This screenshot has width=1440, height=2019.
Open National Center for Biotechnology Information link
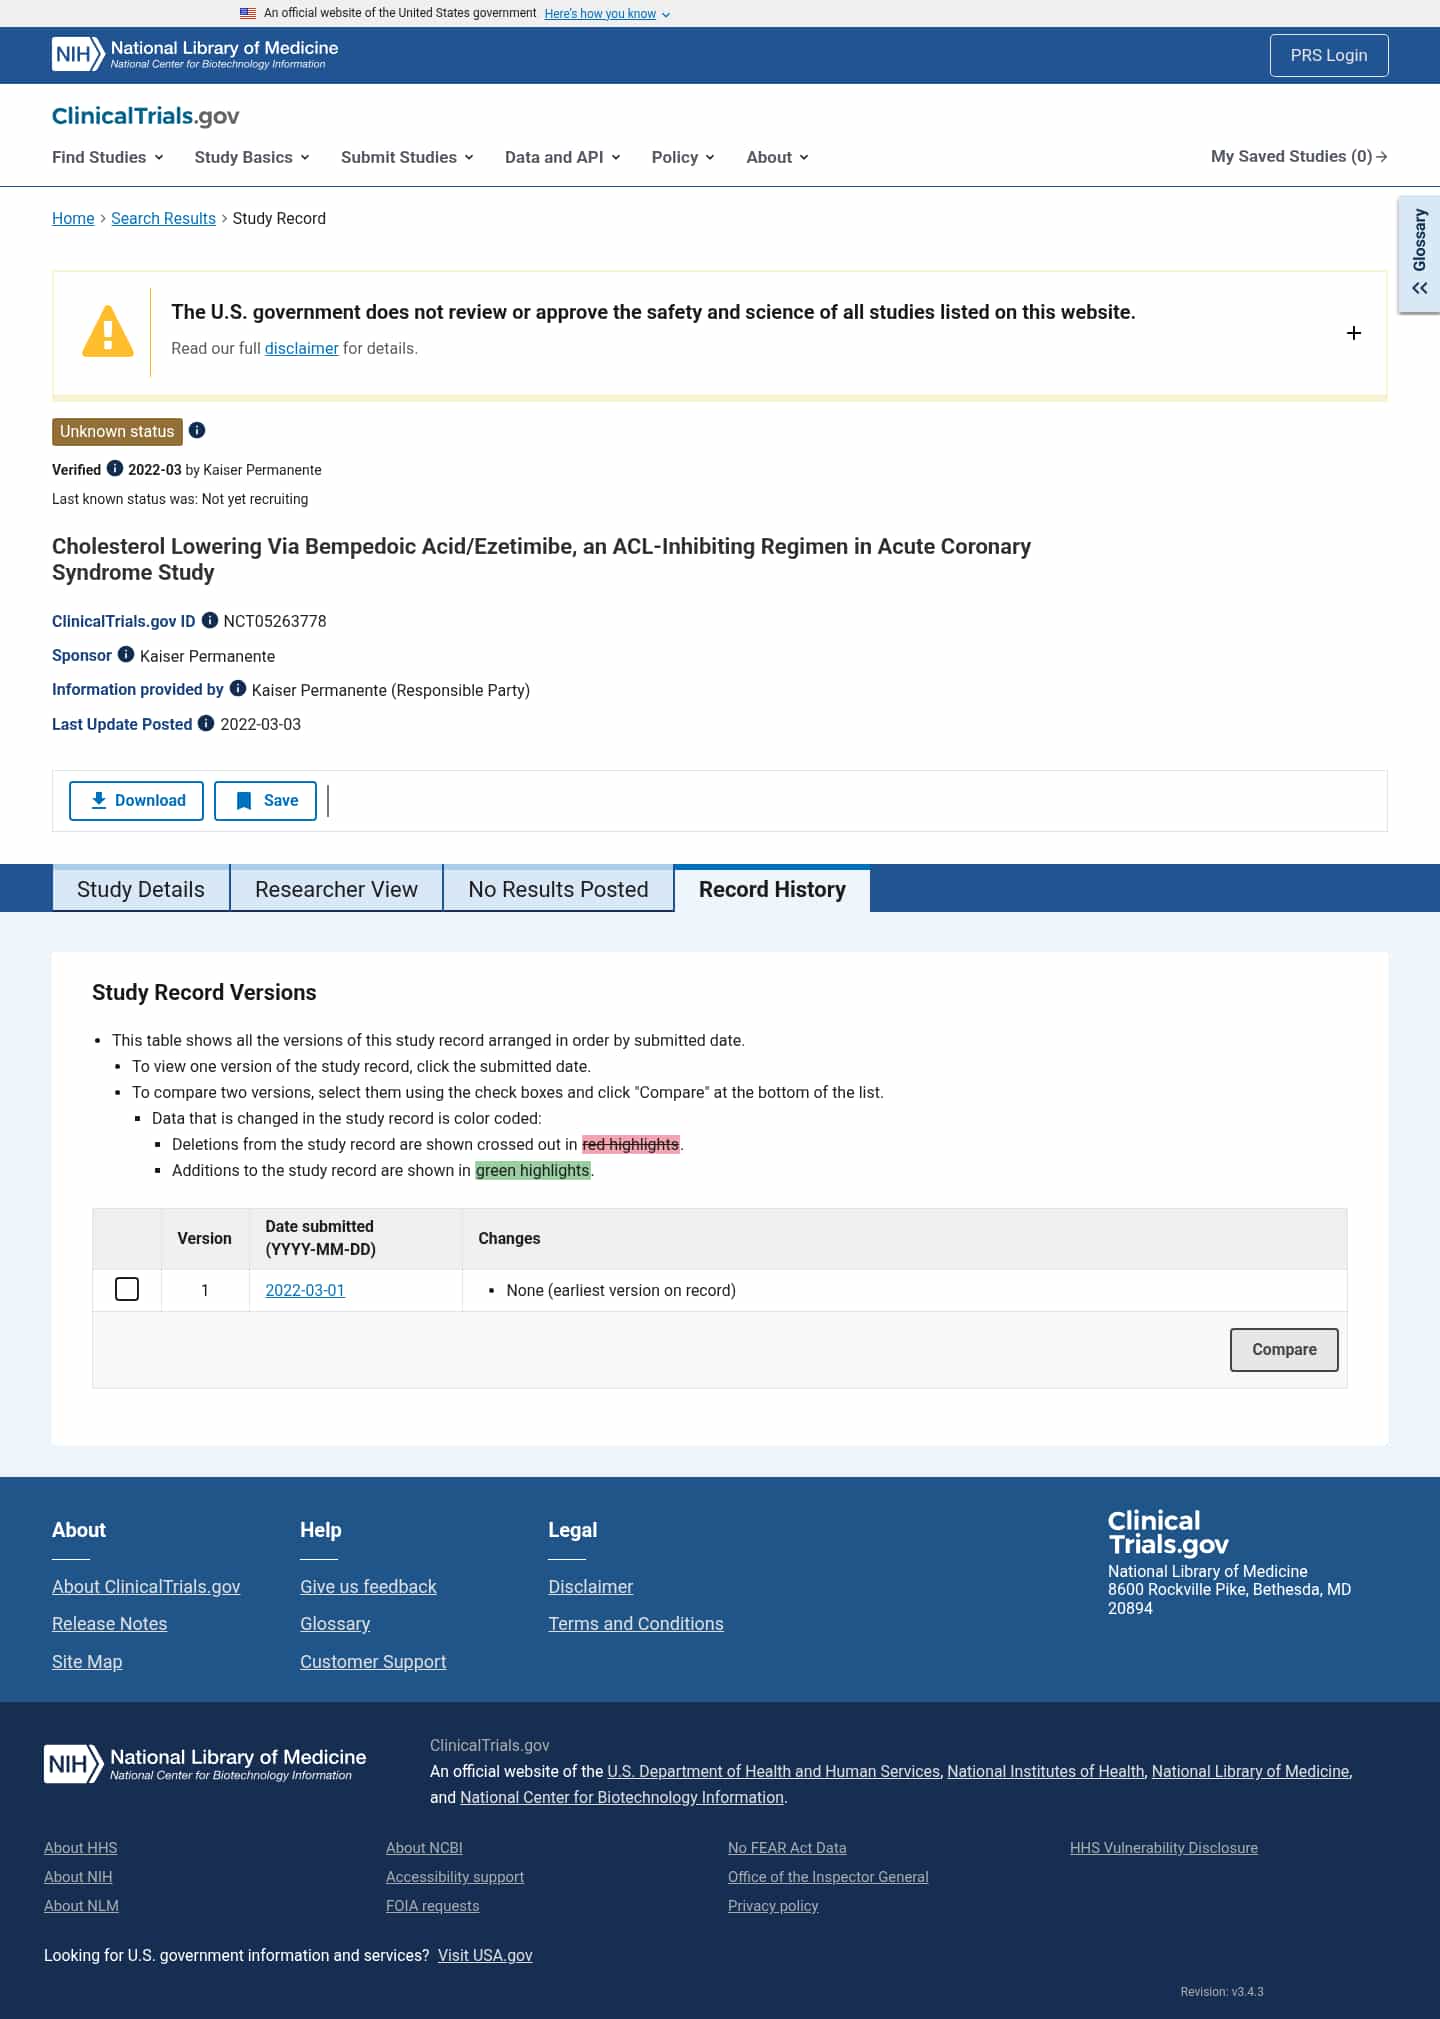click(622, 1797)
